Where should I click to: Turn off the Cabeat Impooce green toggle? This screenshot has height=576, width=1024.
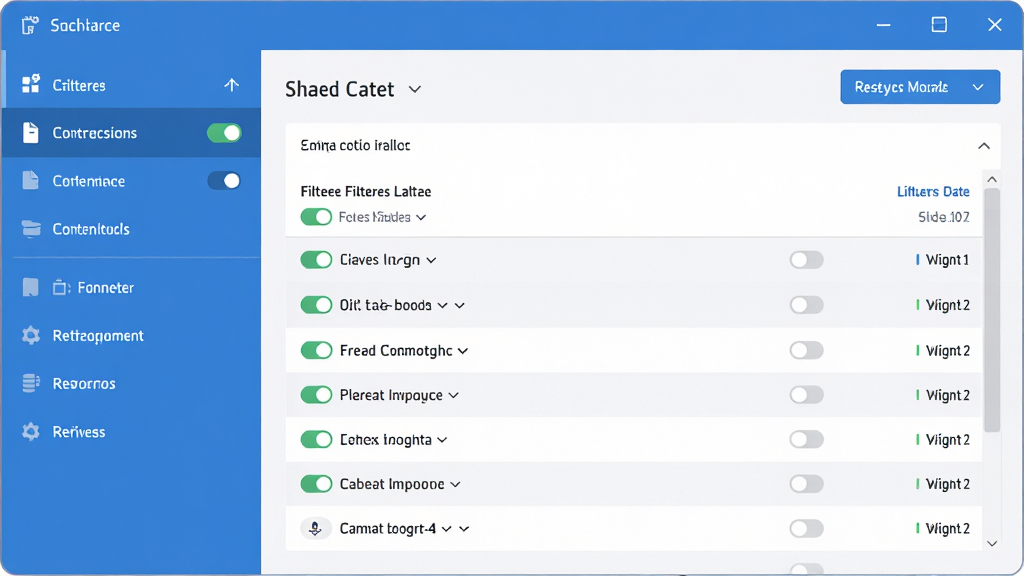pos(316,484)
